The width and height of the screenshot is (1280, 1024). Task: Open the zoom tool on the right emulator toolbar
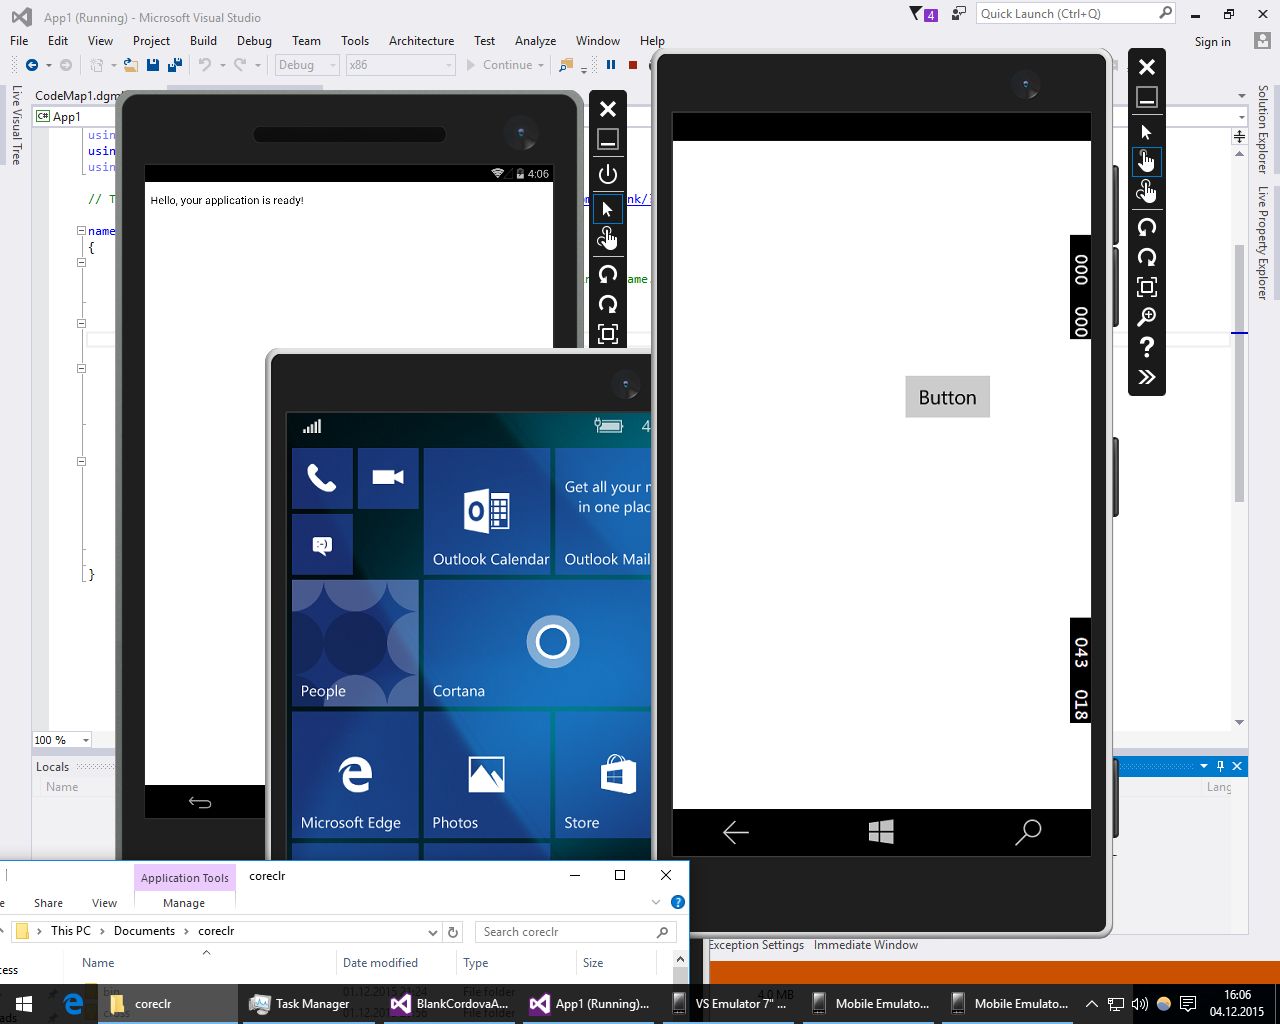(1147, 317)
